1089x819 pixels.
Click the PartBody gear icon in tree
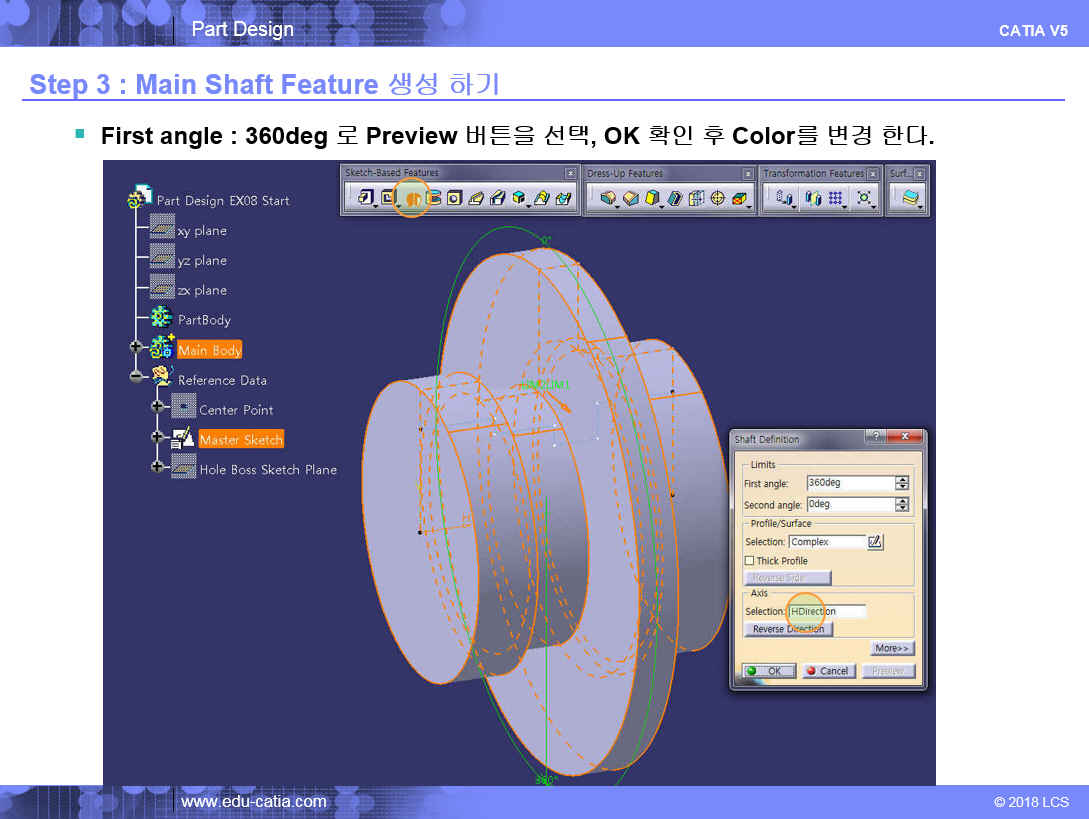[x=161, y=317]
